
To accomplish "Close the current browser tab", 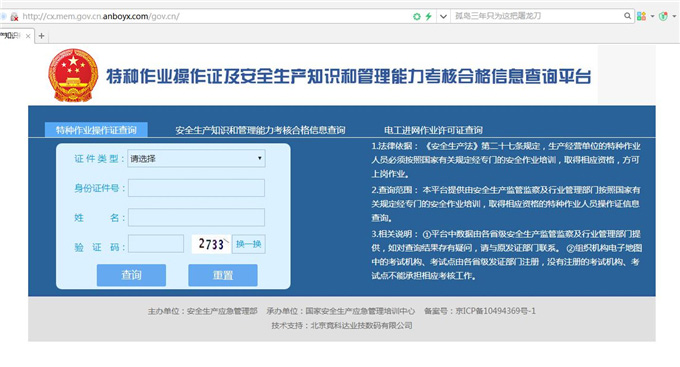I will [x=28, y=36].
